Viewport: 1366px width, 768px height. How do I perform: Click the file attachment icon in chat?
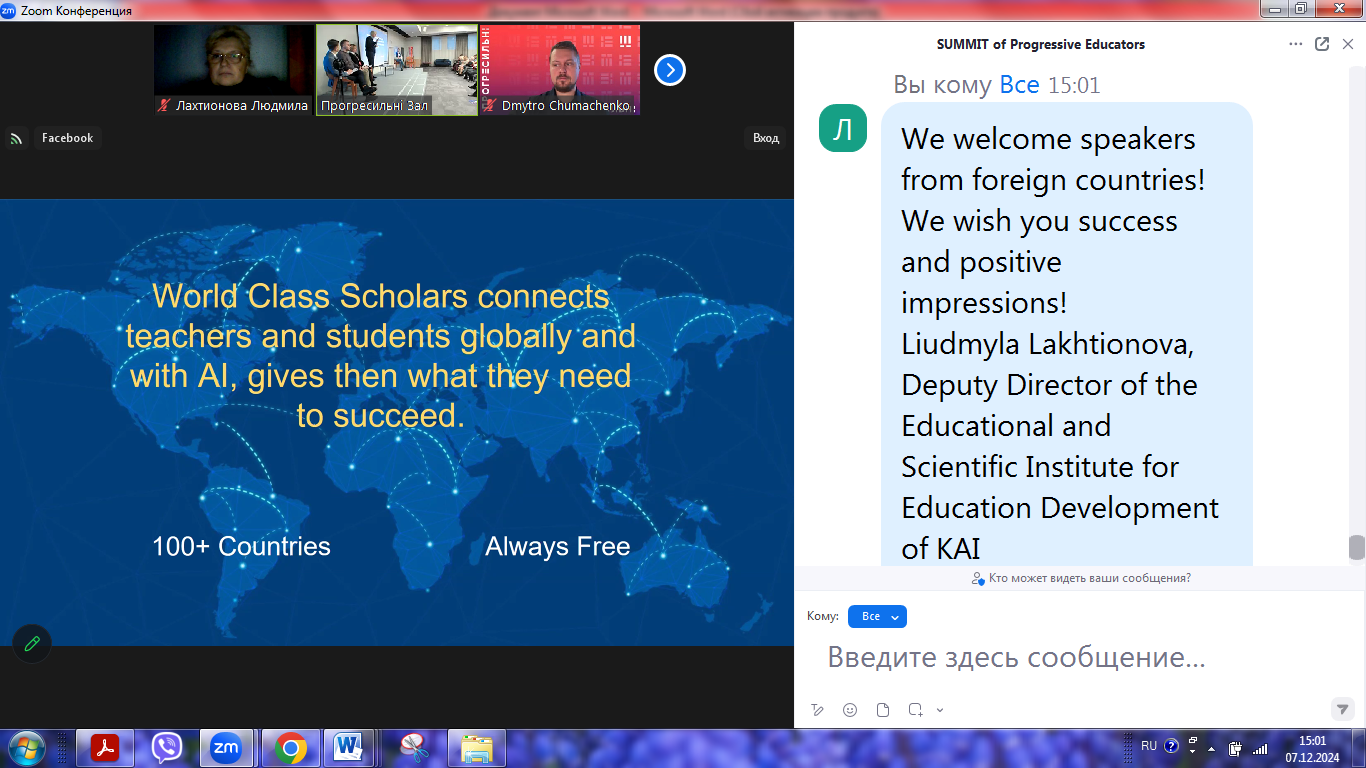click(x=883, y=710)
